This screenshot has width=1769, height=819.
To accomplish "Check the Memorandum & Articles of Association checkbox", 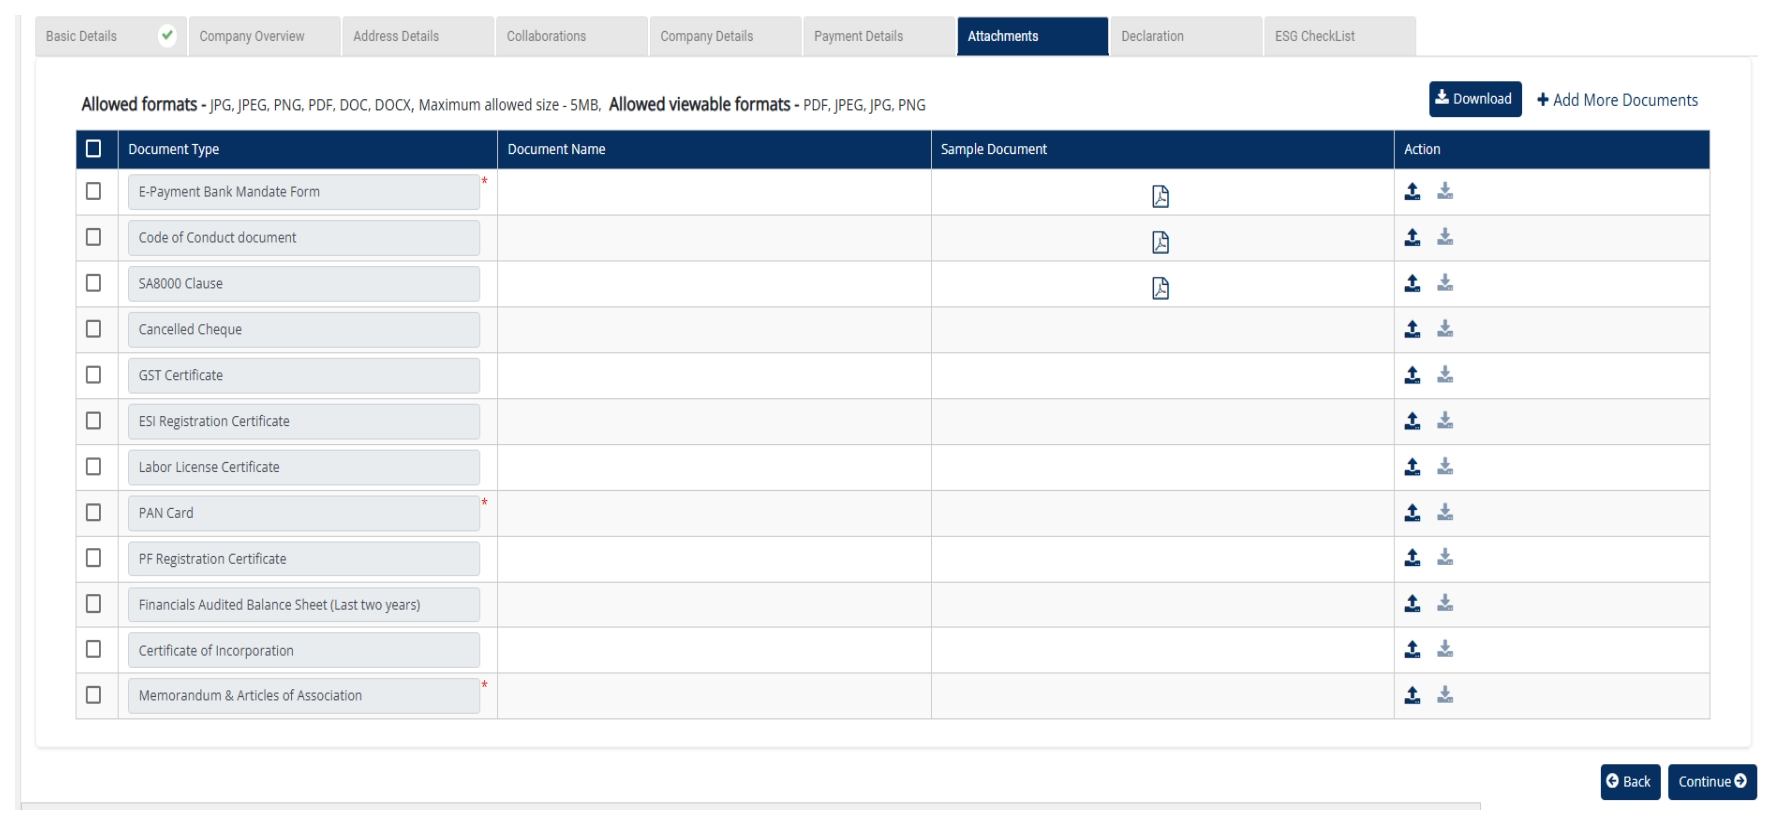I will [x=94, y=695].
